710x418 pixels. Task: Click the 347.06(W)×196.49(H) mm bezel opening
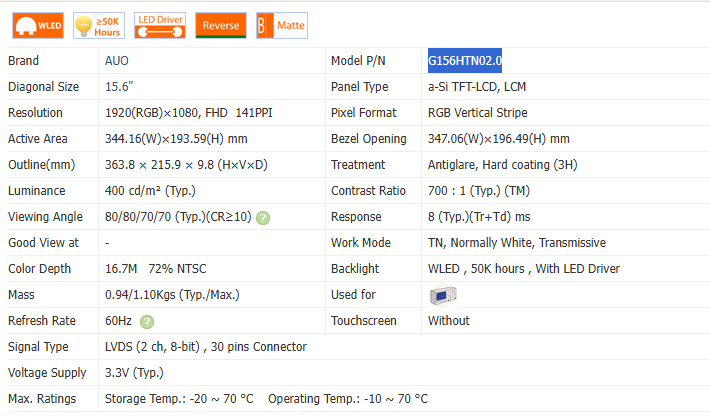(x=499, y=139)
